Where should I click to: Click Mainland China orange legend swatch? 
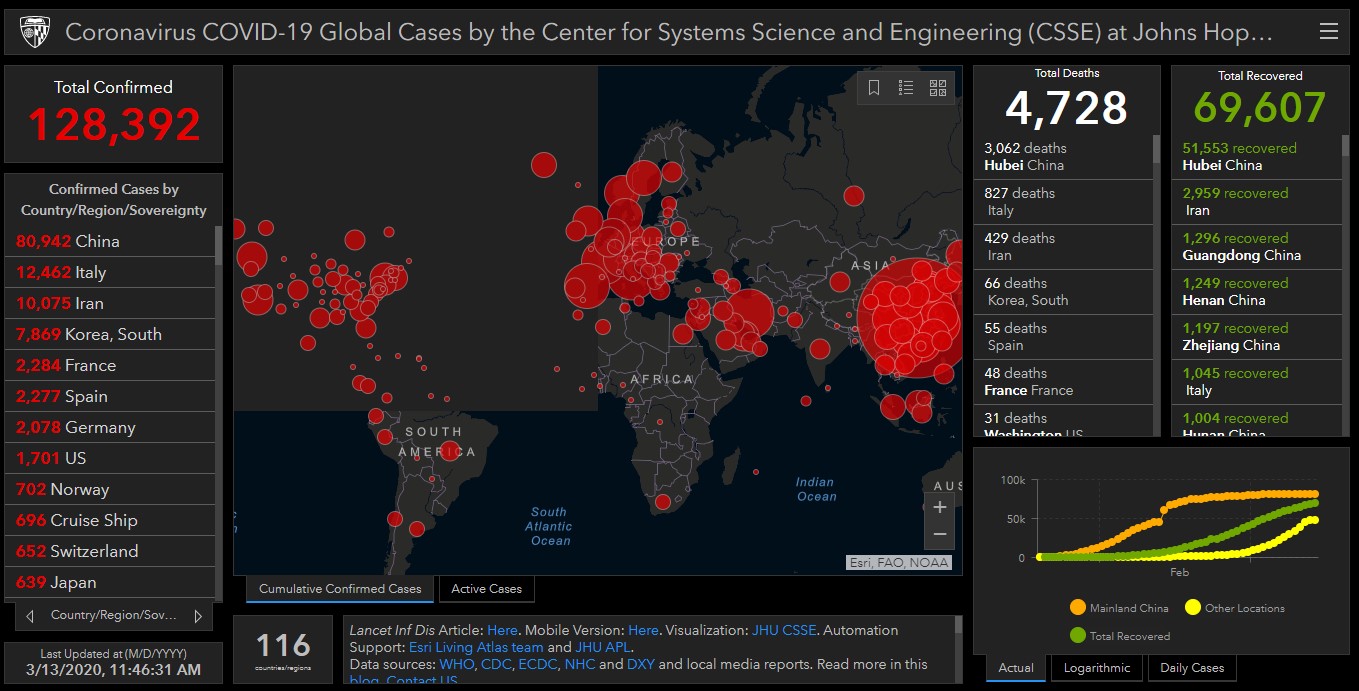(1077, 607)
